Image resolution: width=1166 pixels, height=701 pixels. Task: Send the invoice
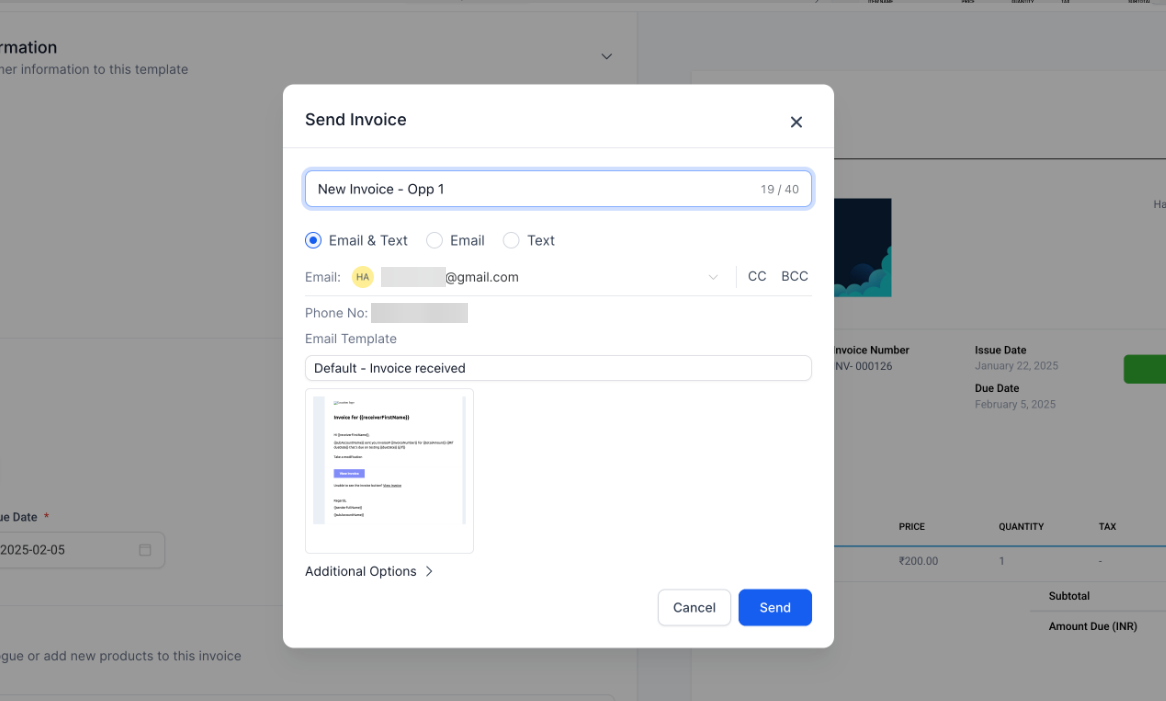tap(775, 607)
